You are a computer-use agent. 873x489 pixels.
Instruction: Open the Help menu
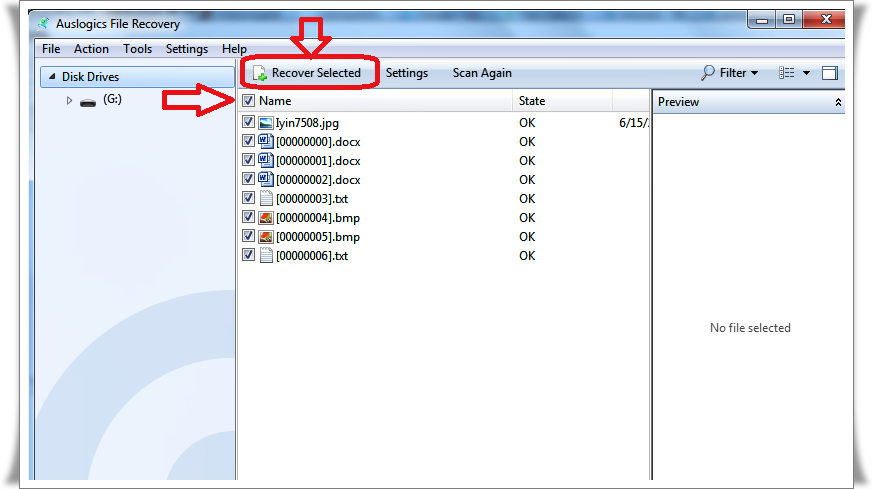234,49
